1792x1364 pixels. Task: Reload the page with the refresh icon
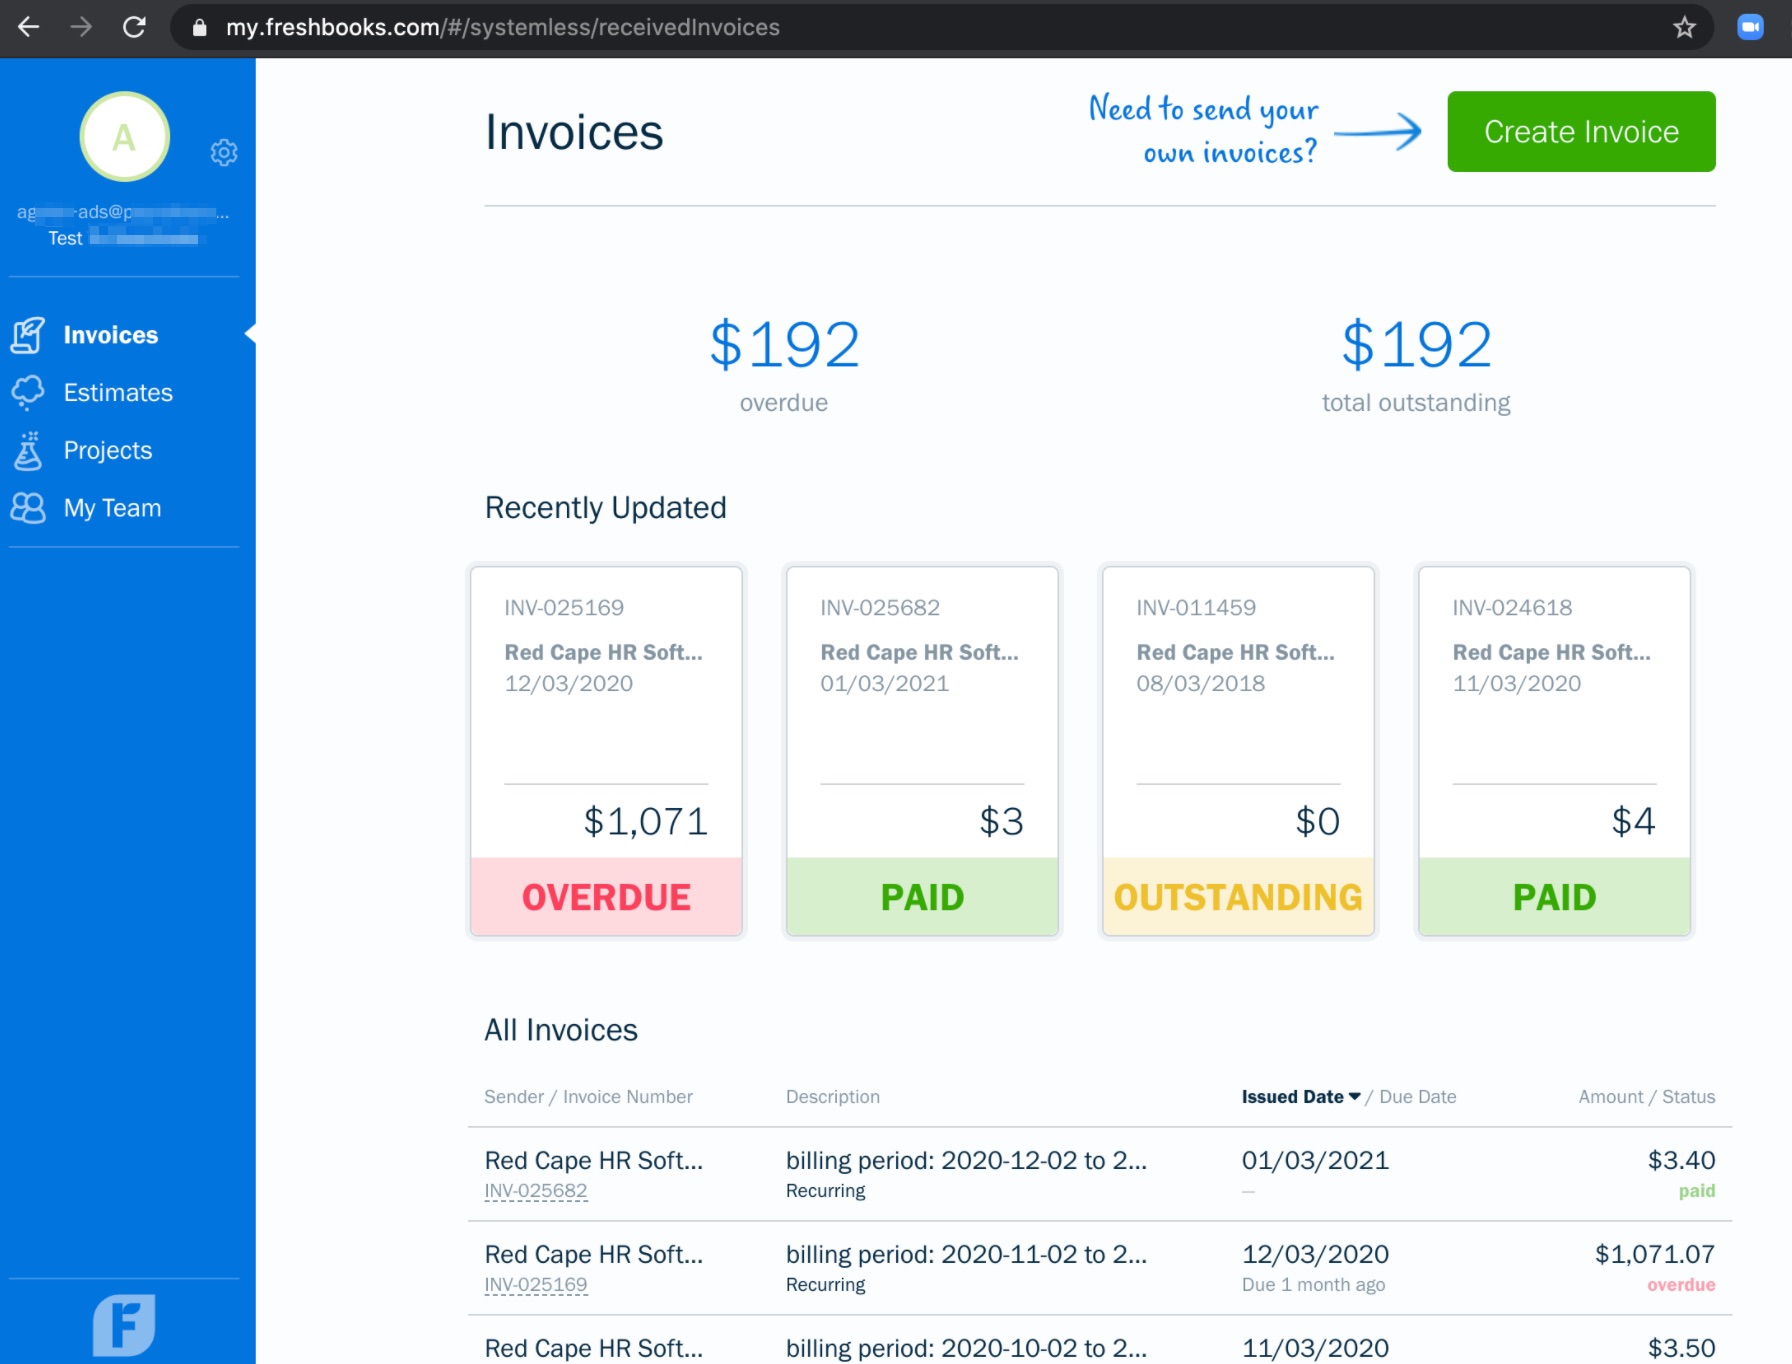(x=135, y=27)
